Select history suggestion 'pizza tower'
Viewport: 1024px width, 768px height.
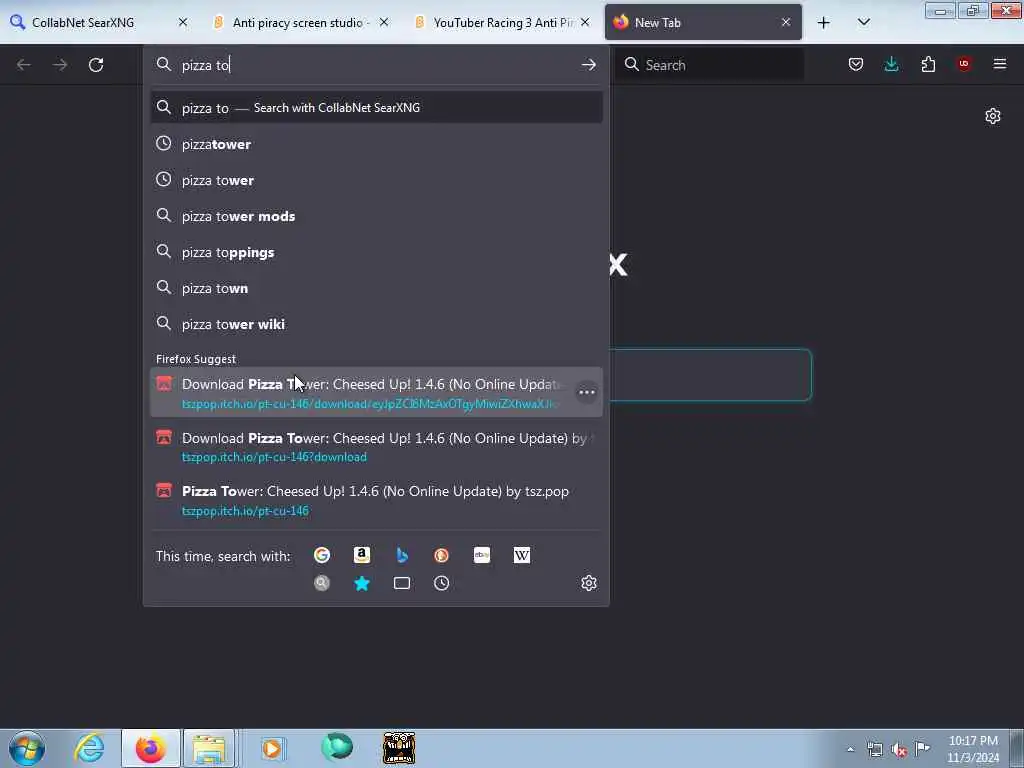tap(376, 180)
